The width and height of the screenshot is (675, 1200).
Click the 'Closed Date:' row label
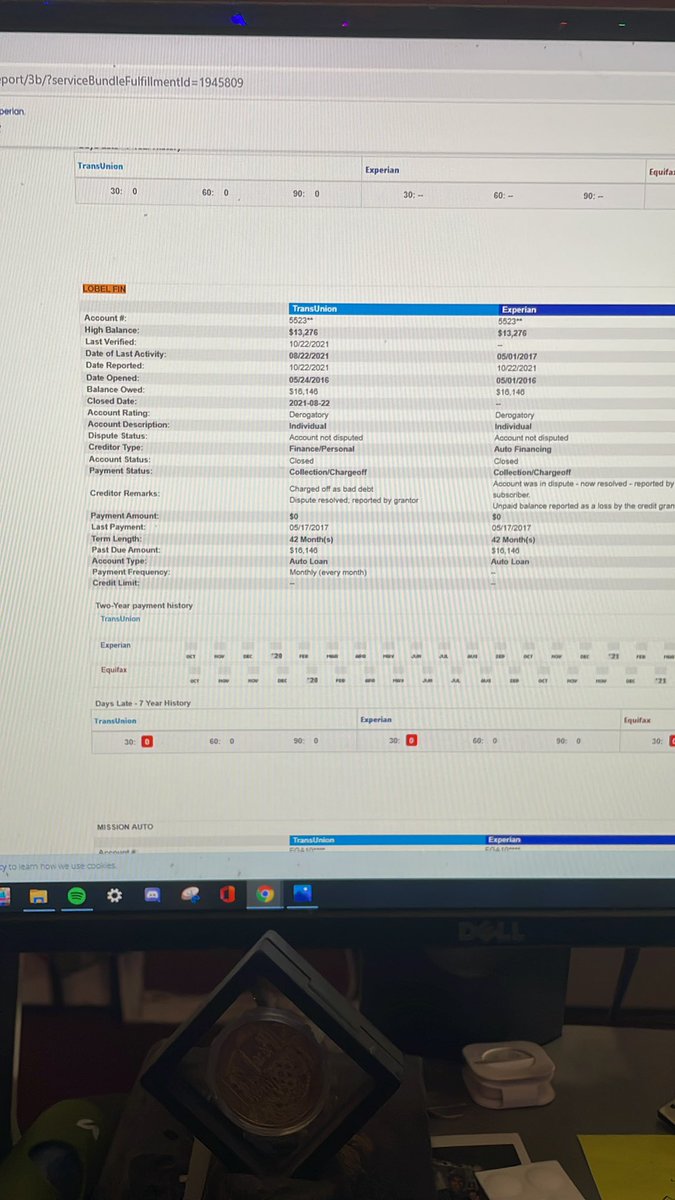tap(112, 401)
